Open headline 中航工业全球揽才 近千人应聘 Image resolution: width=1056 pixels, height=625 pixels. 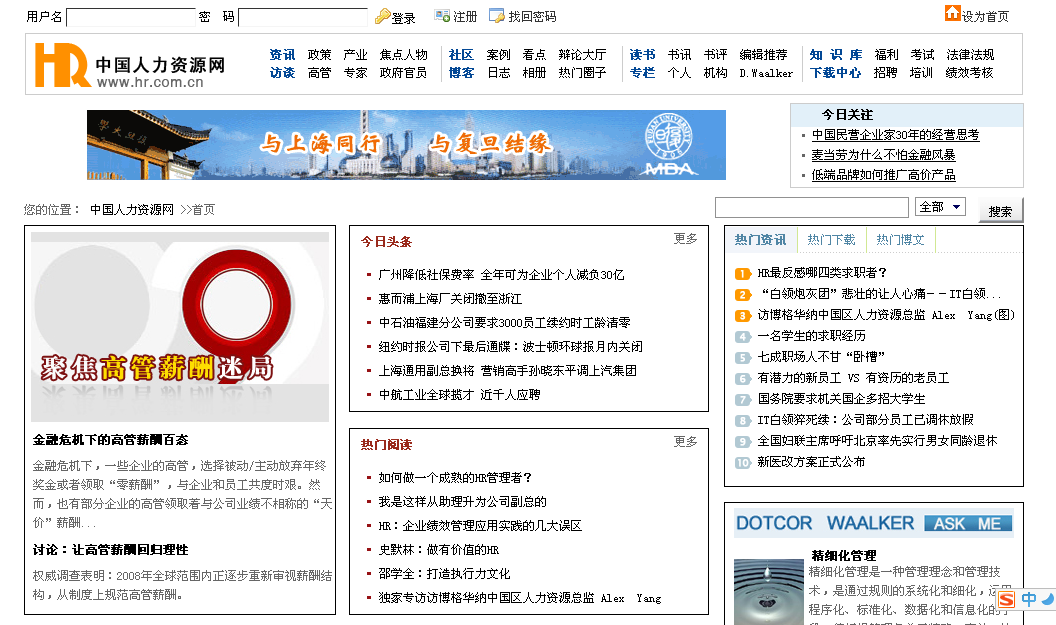point(459,395)
